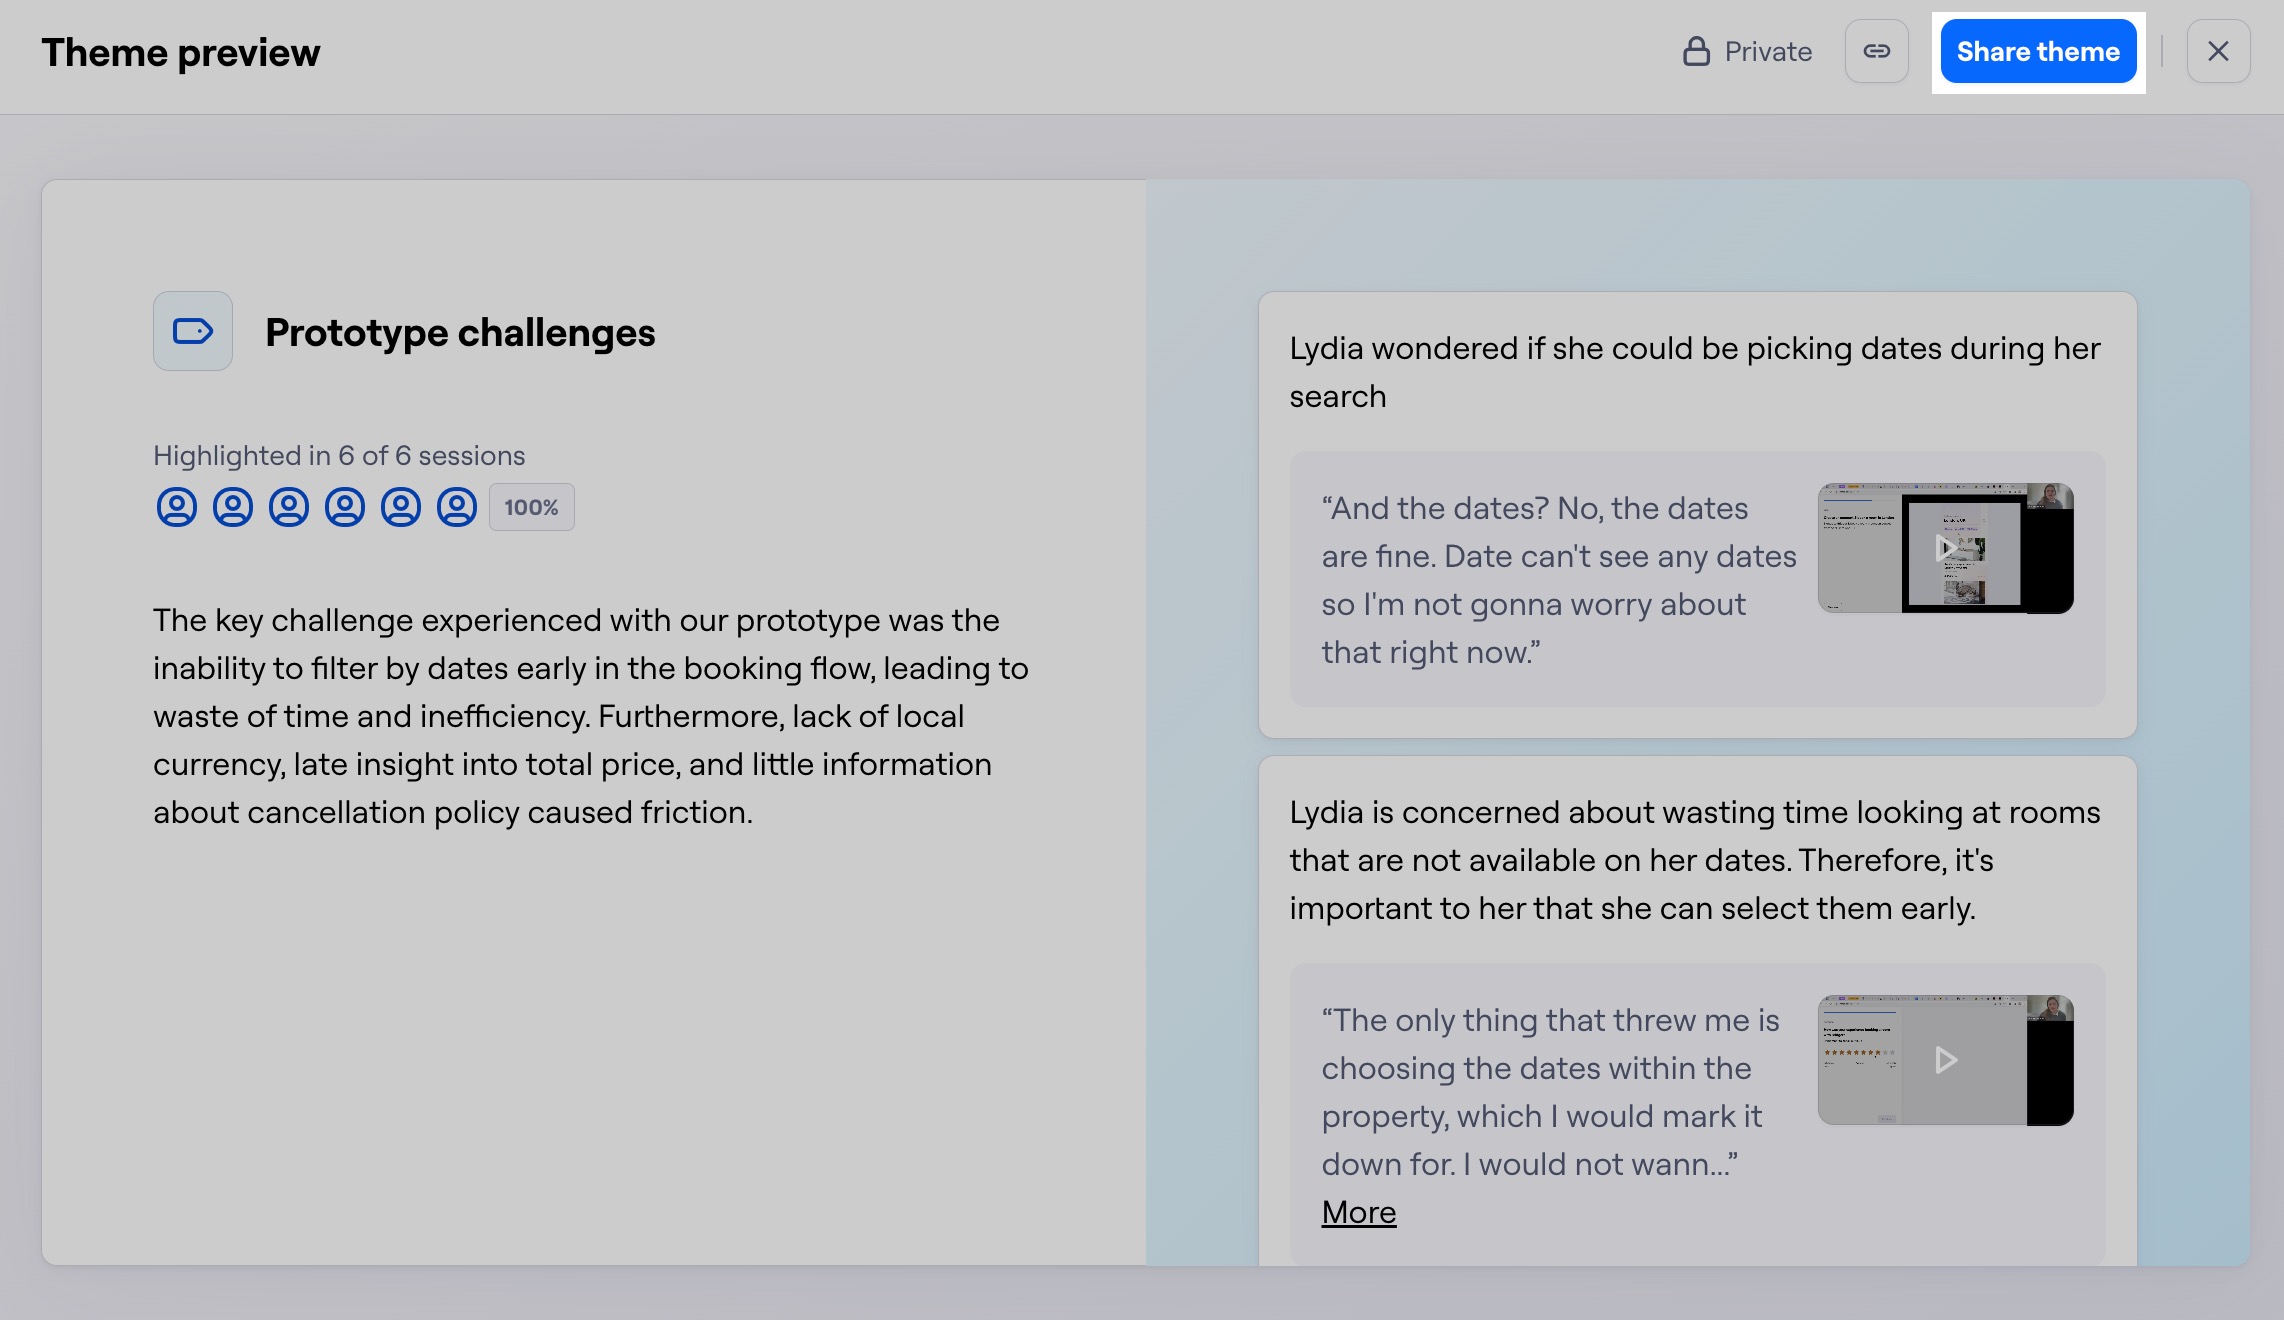Click the first participant avatar icon
Image resolution: width=2284 pixels, height=1320 pixels.
pos(177,507)
